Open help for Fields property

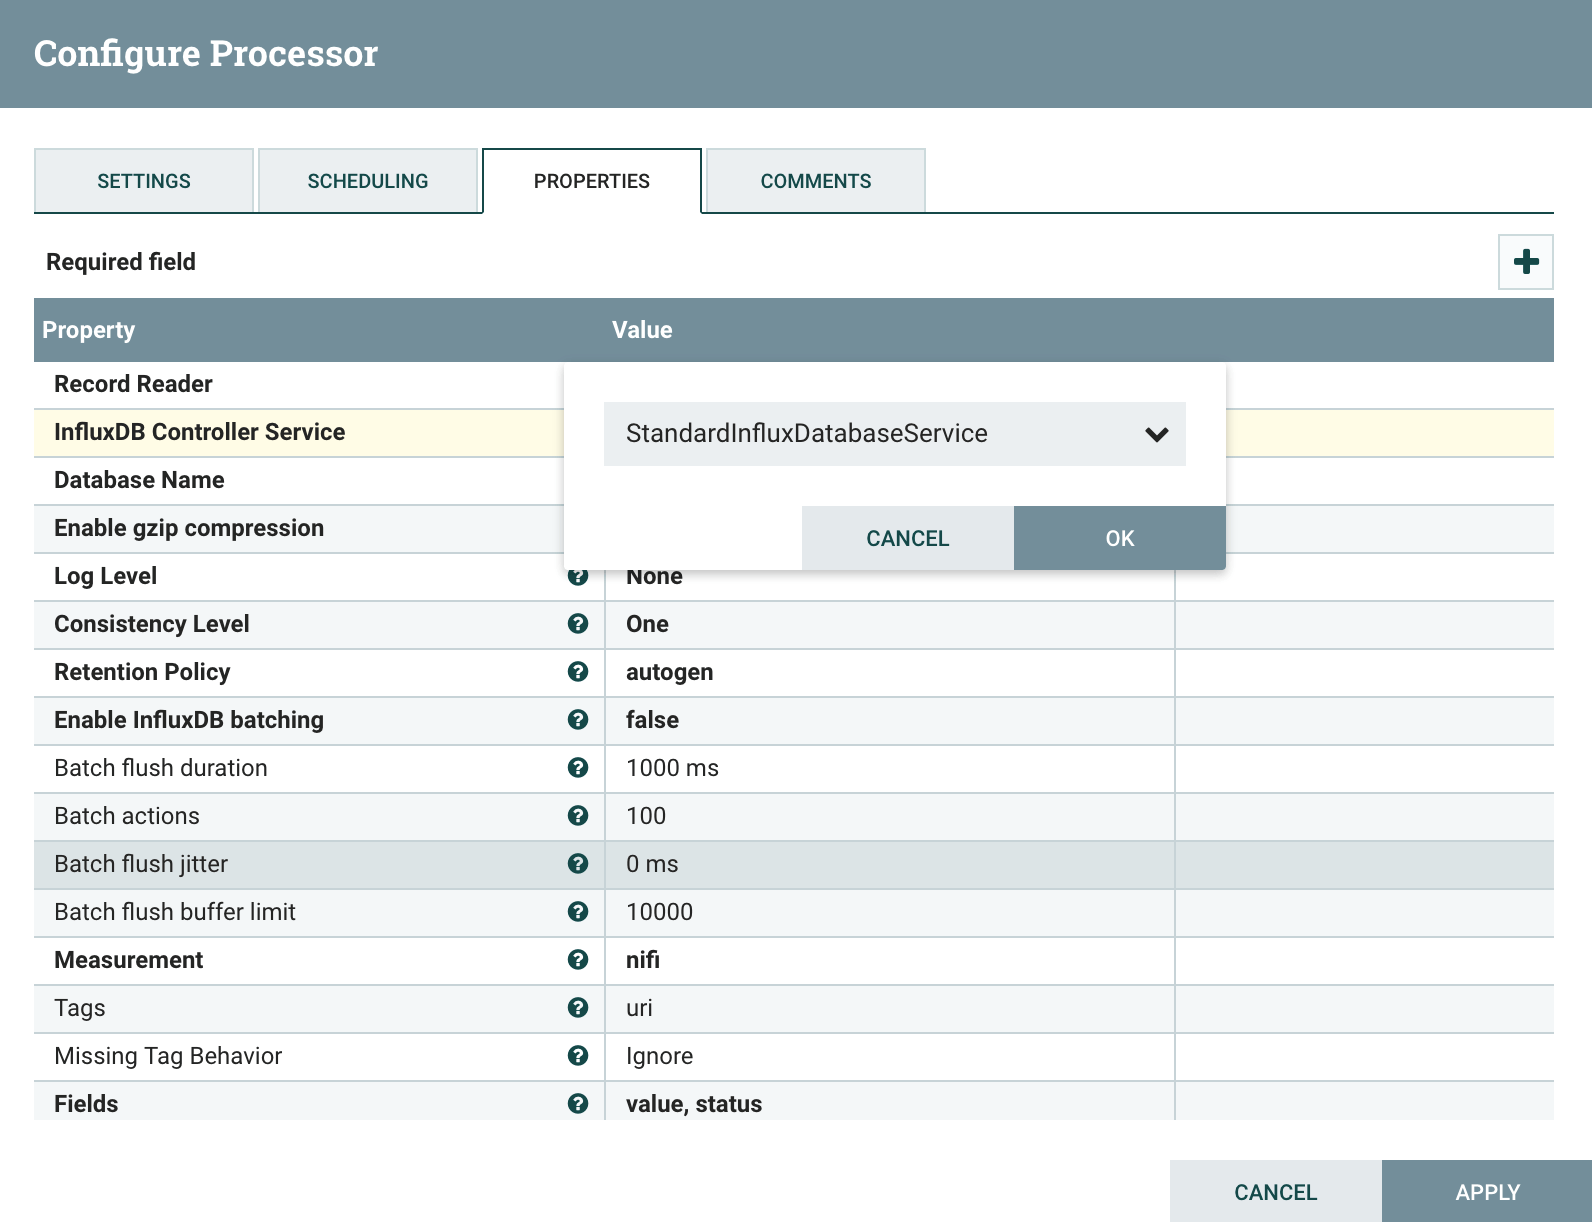[x=578, y=1104]
